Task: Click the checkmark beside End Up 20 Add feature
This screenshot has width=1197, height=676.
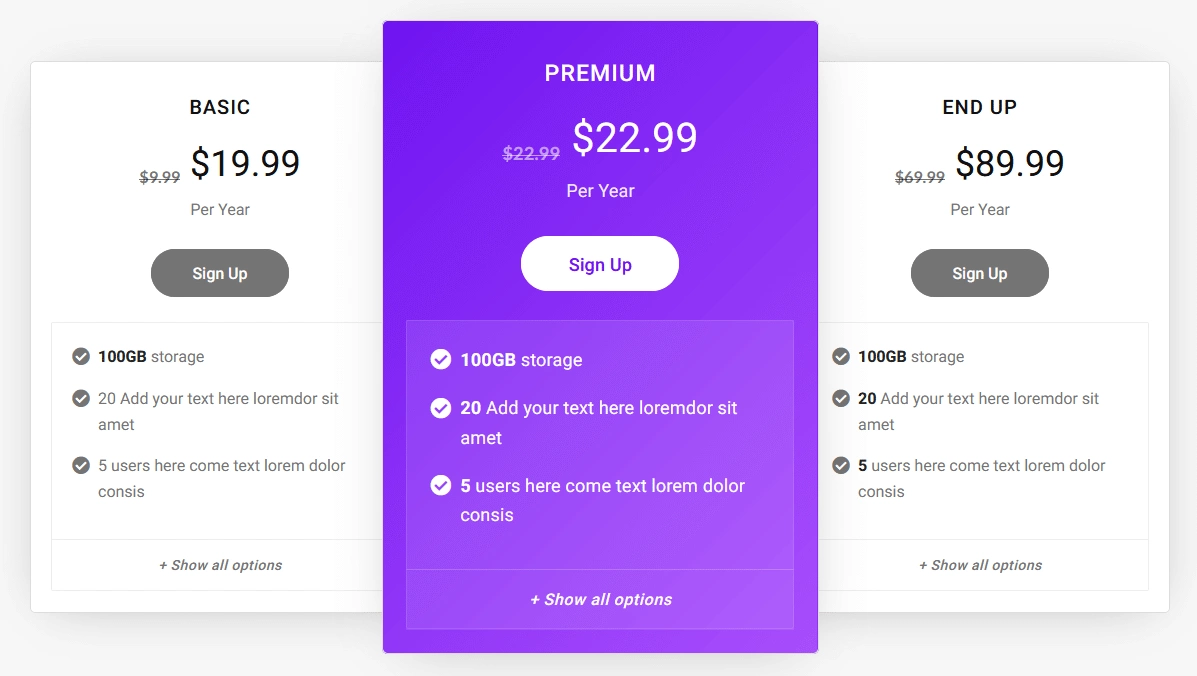Action: pyautogui.click(x=841, y=398)
